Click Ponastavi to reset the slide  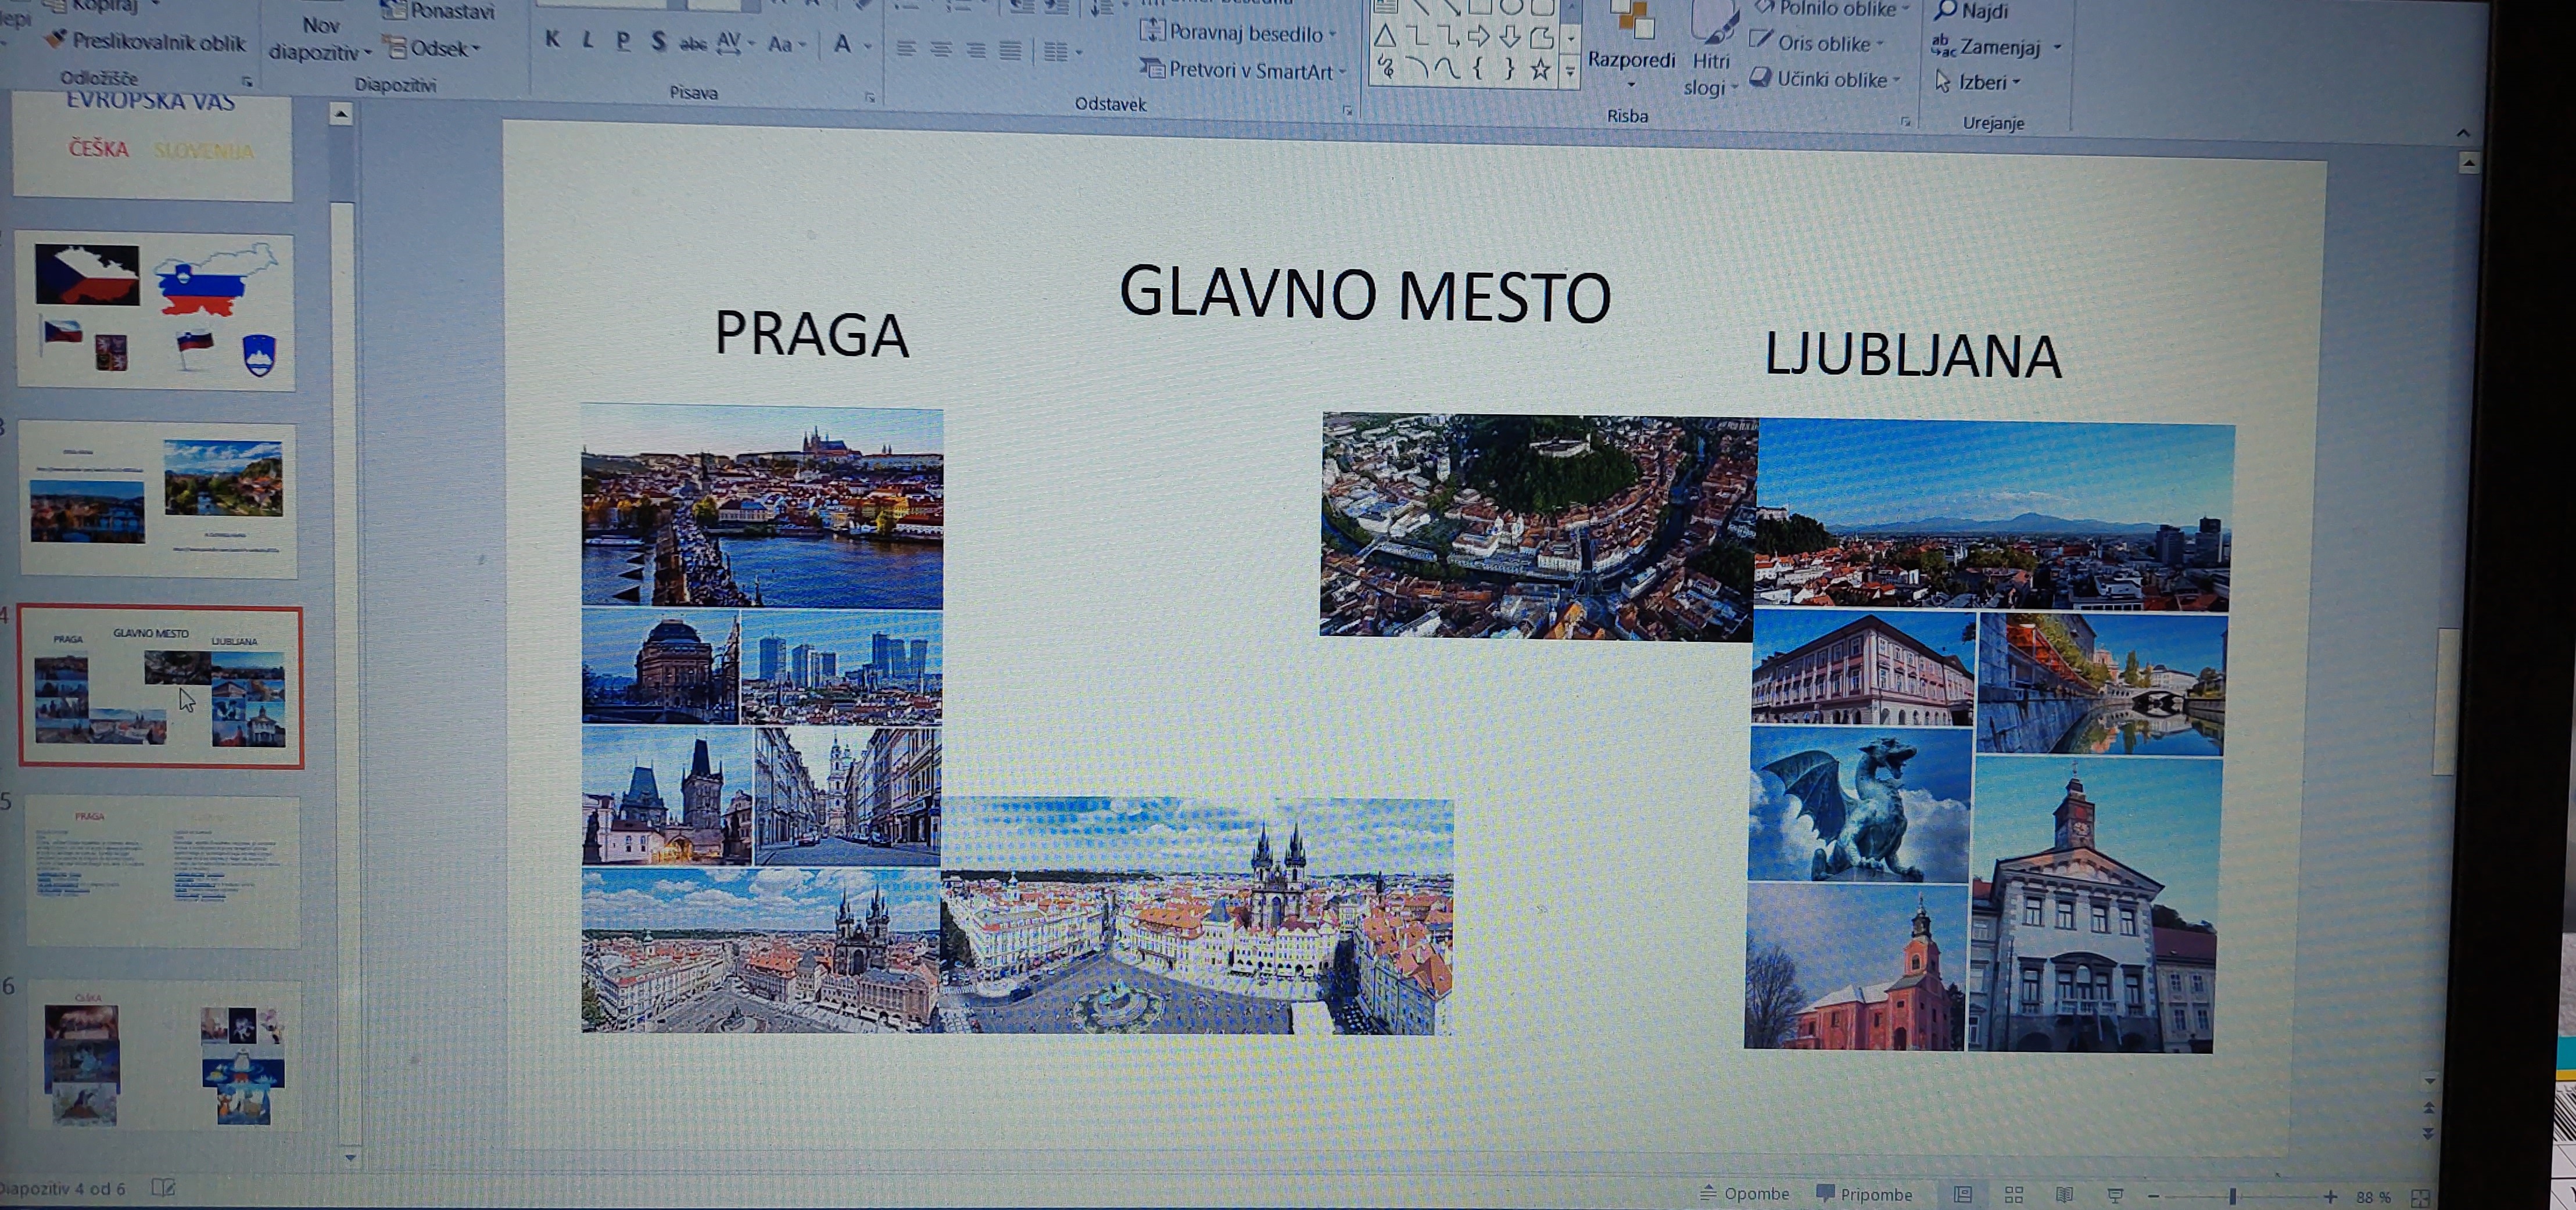(x=438, y=11)
